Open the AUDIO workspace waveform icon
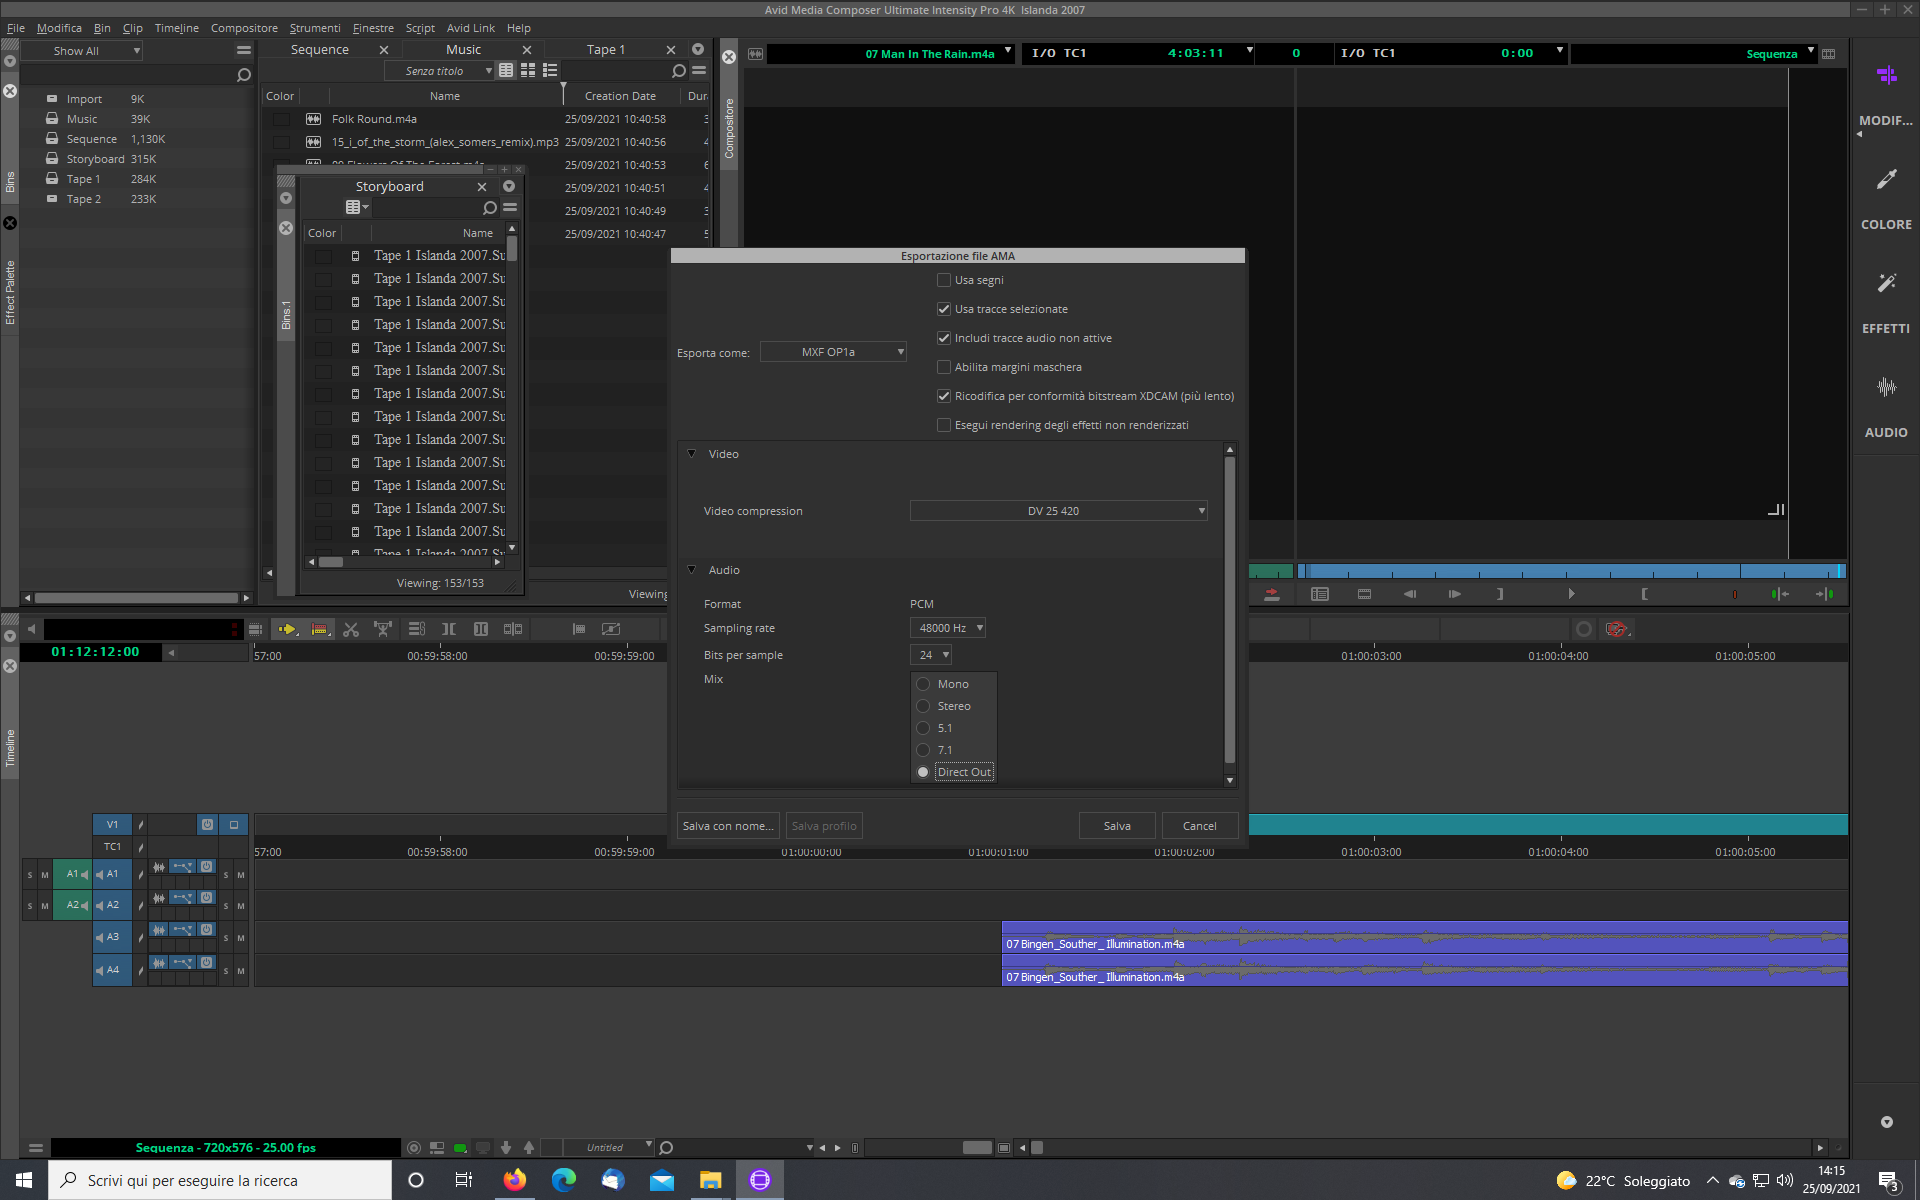Viewport: 1920px width, 1200px height. click(1886, 388)
